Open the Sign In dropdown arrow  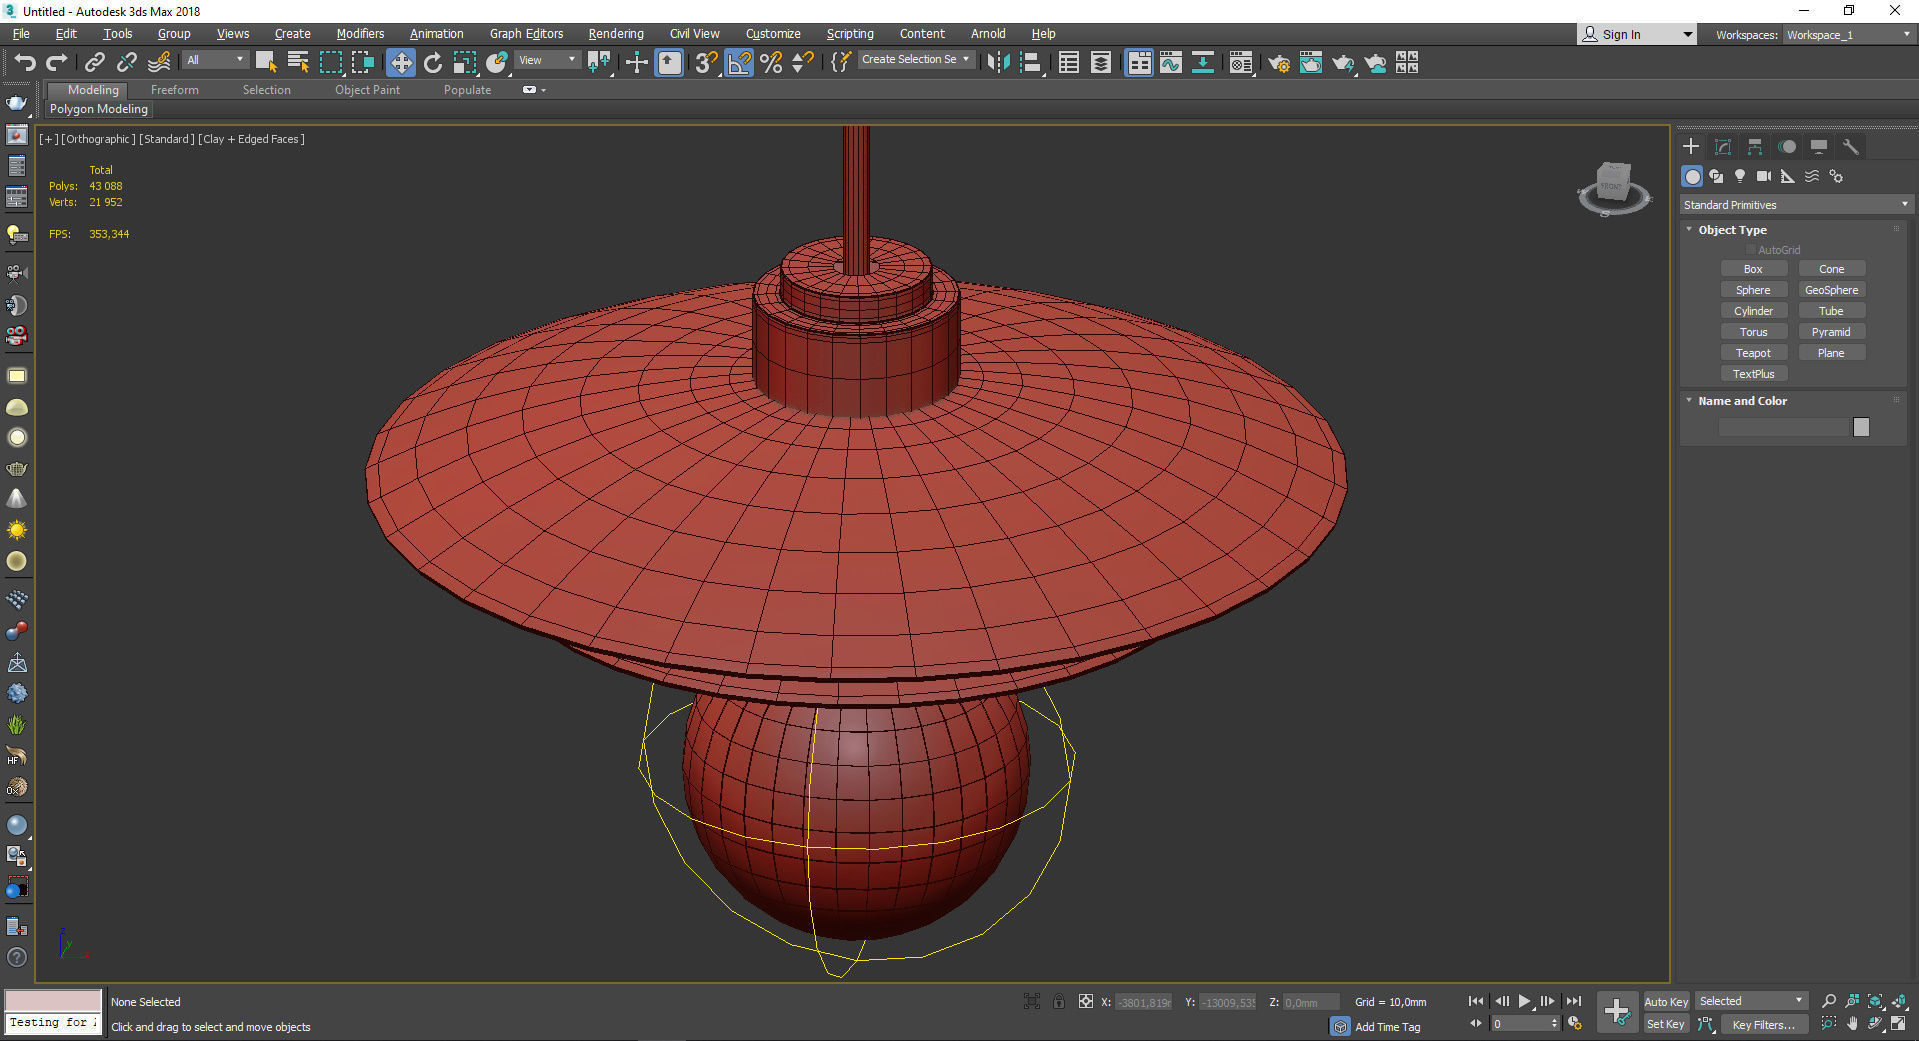(x=1688, y=35)
